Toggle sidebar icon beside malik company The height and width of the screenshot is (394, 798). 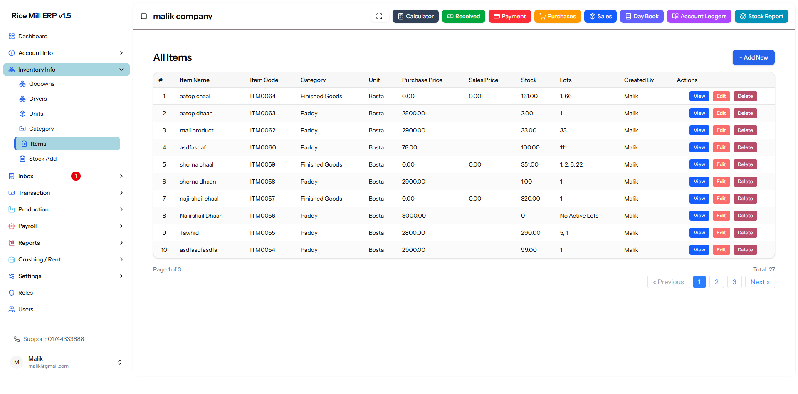[x=144, y=16]
